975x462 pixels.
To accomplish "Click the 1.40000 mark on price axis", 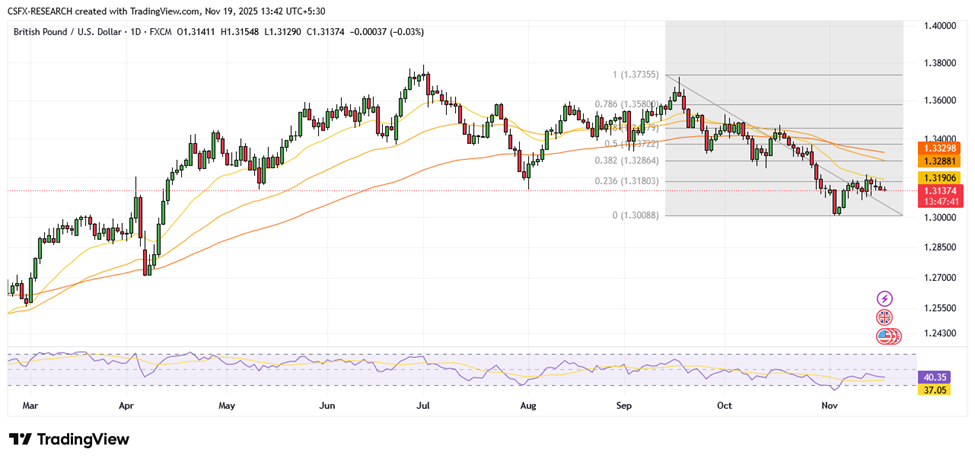I will pyautogui.click(x=937, y=25).
